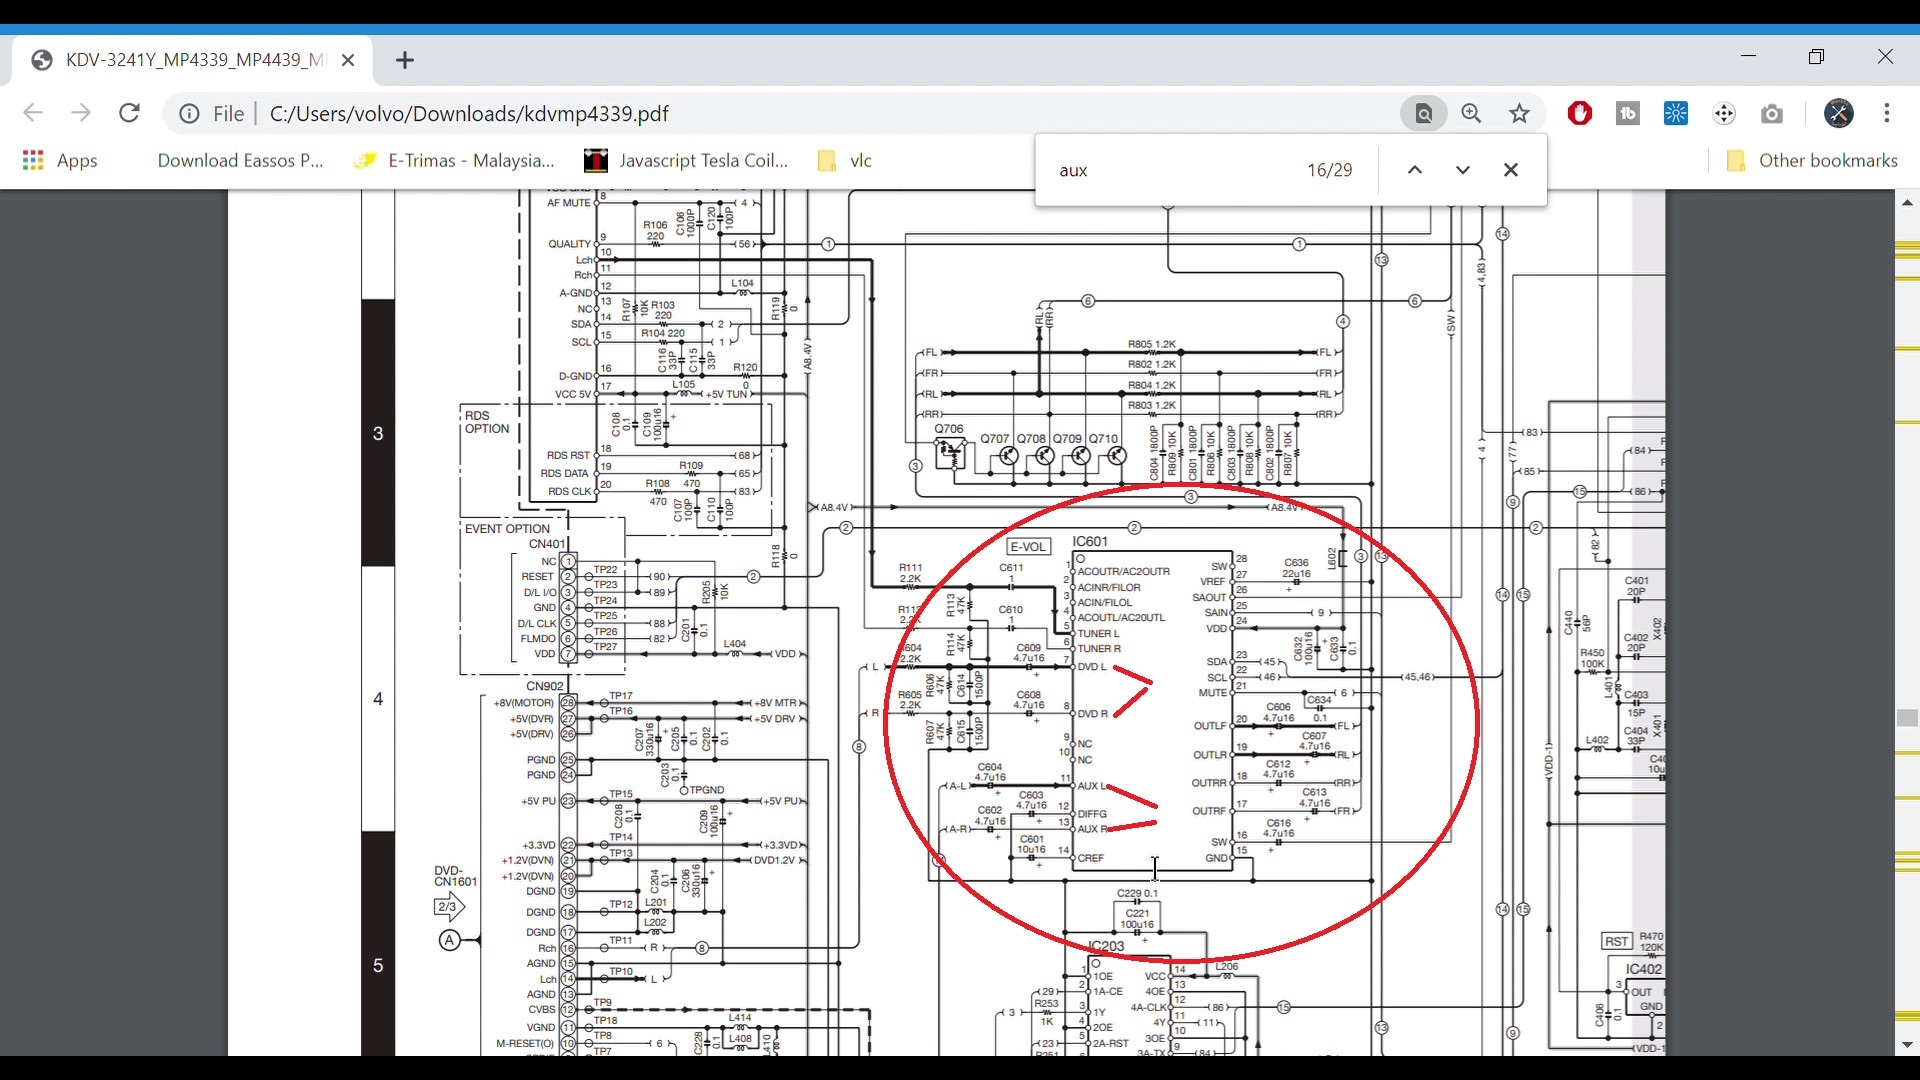The image size is (1920, 1080).
Task: Click the zoom magnifier icon in address bar
Action: tap(1471, 113)
